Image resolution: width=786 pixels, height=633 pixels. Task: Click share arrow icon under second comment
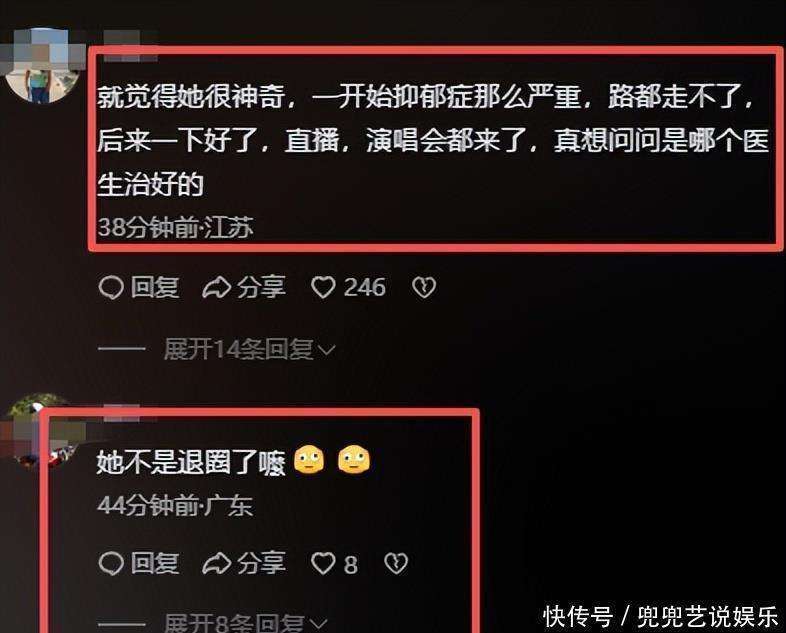(x=217, y=564)
